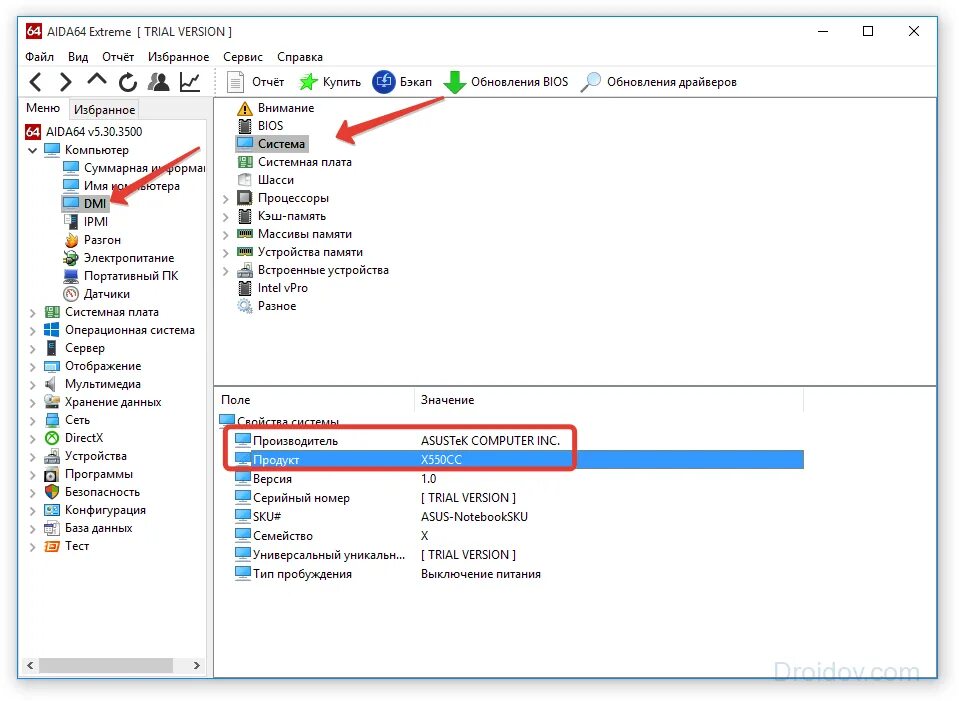Viewport: 959px width, 701px height.
Task: Select Шасси in the DMI list
Action: (265, 180)
